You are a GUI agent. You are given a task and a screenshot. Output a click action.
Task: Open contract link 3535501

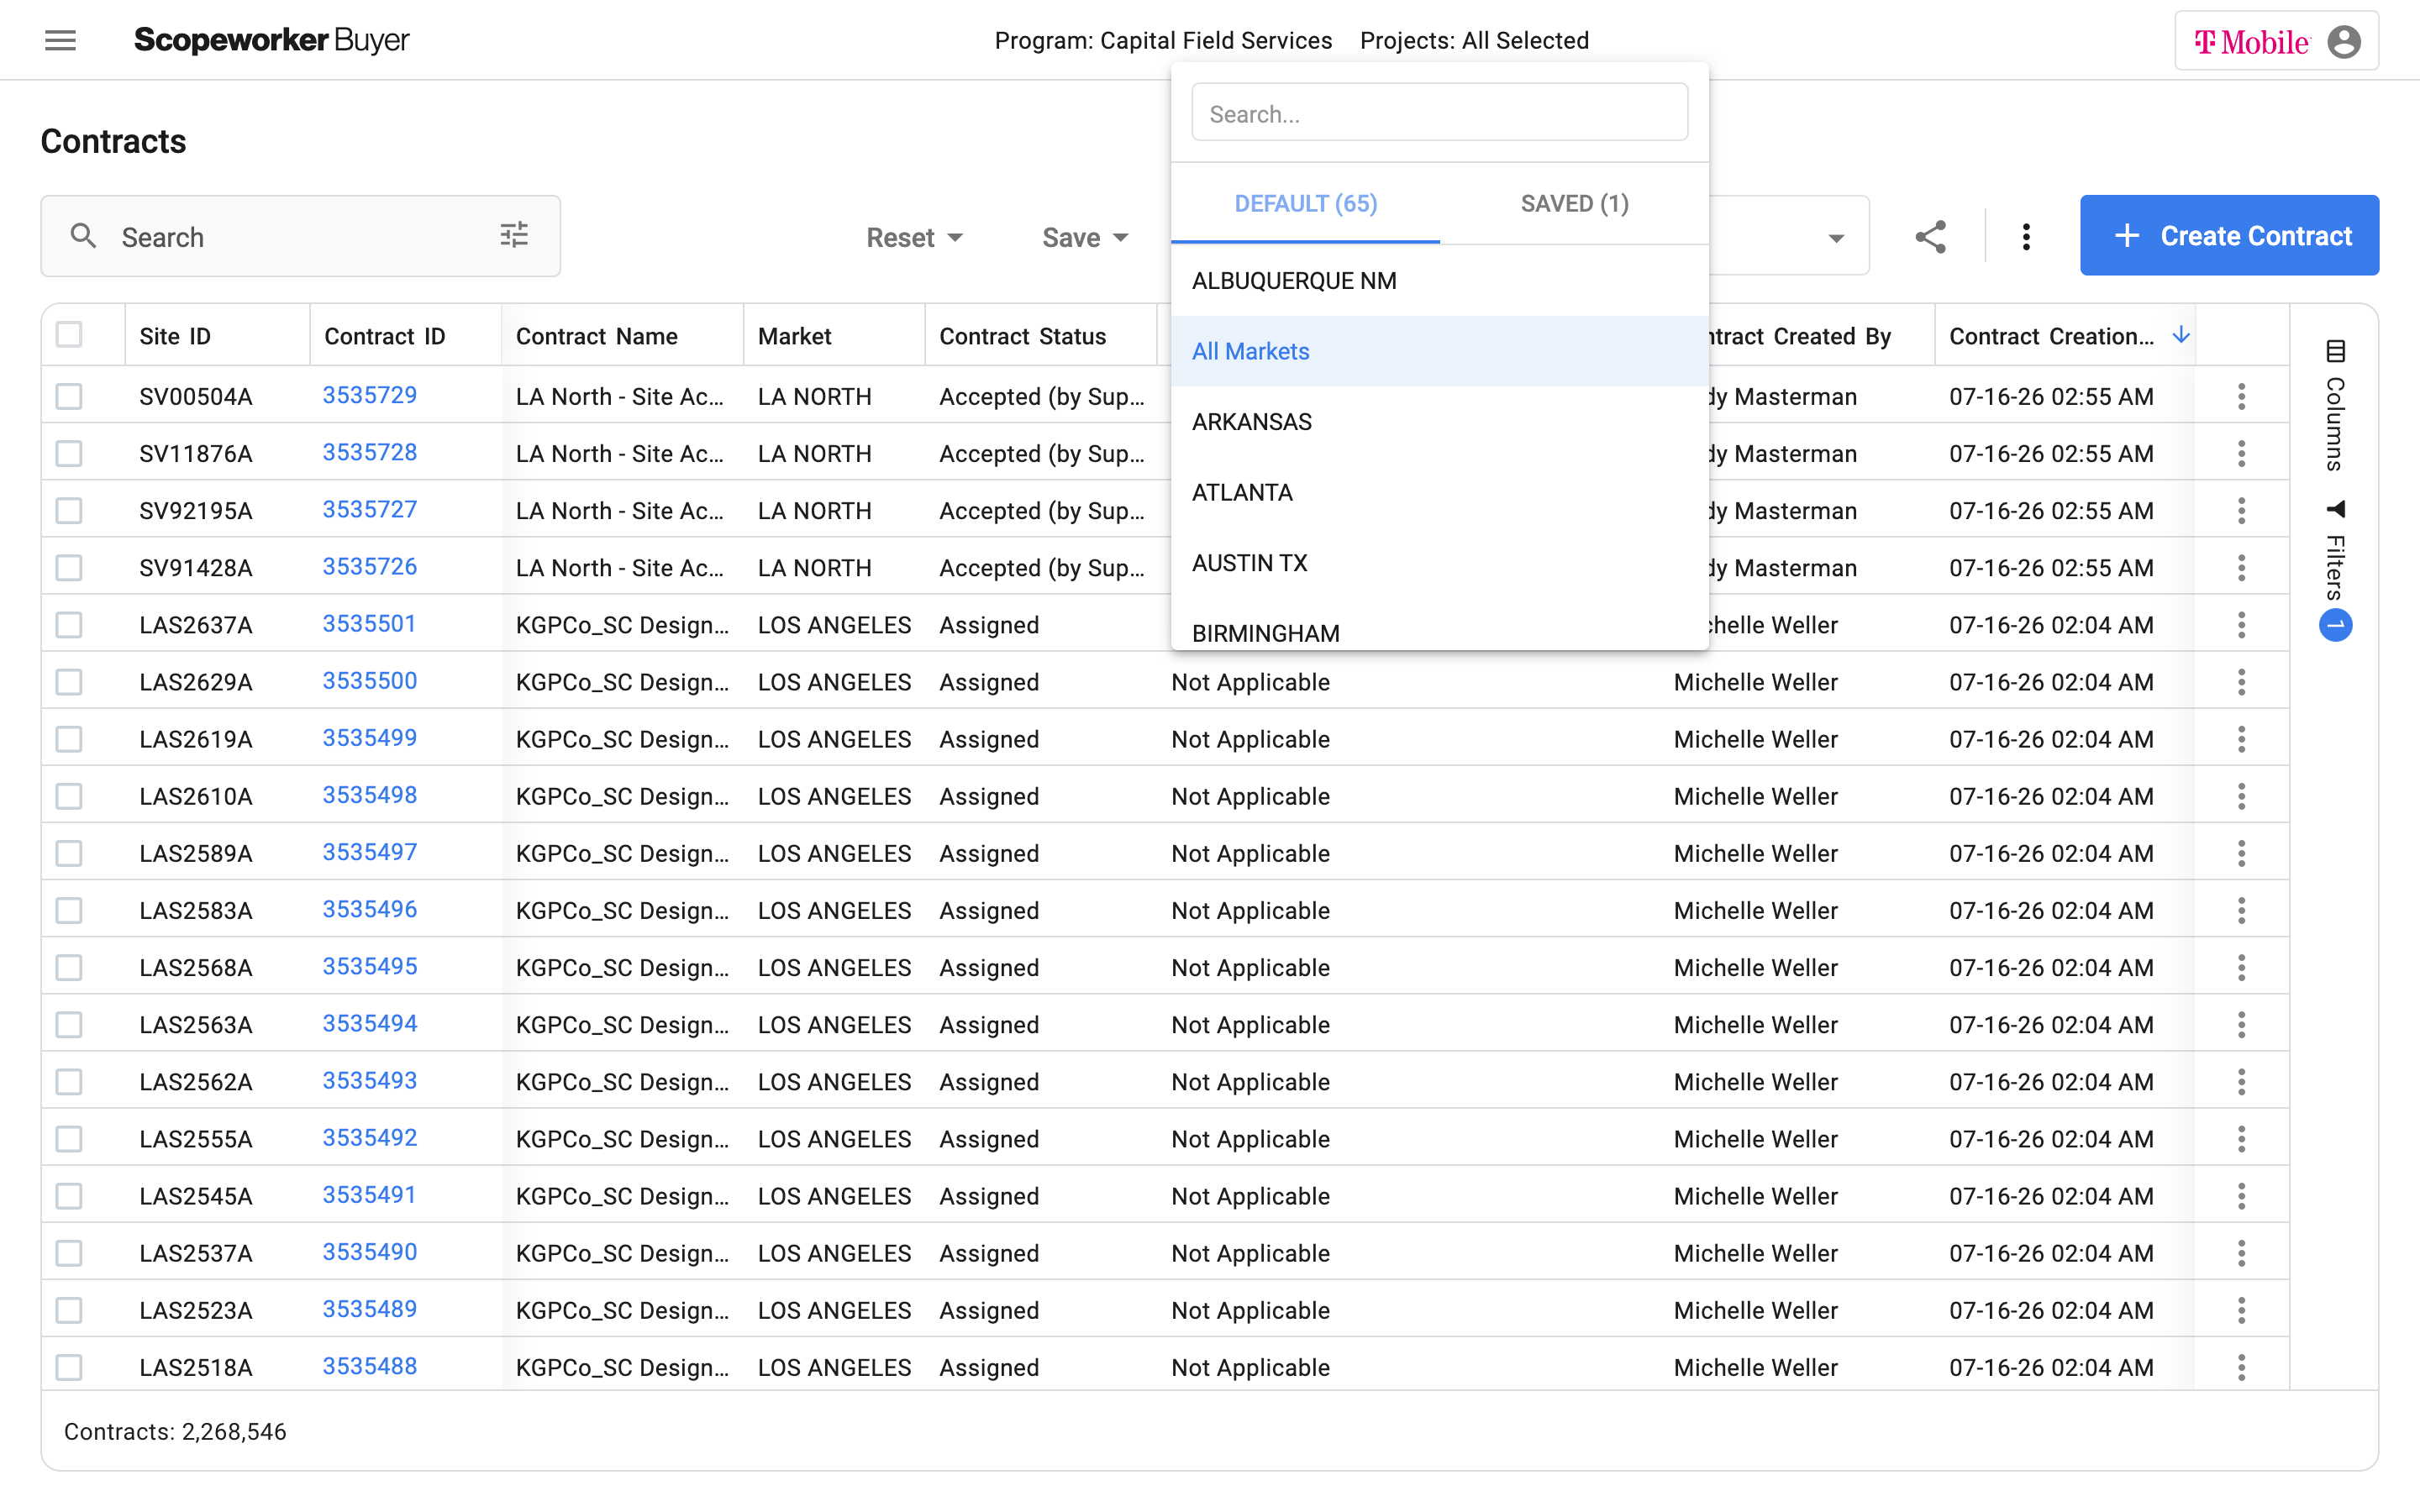369,624
